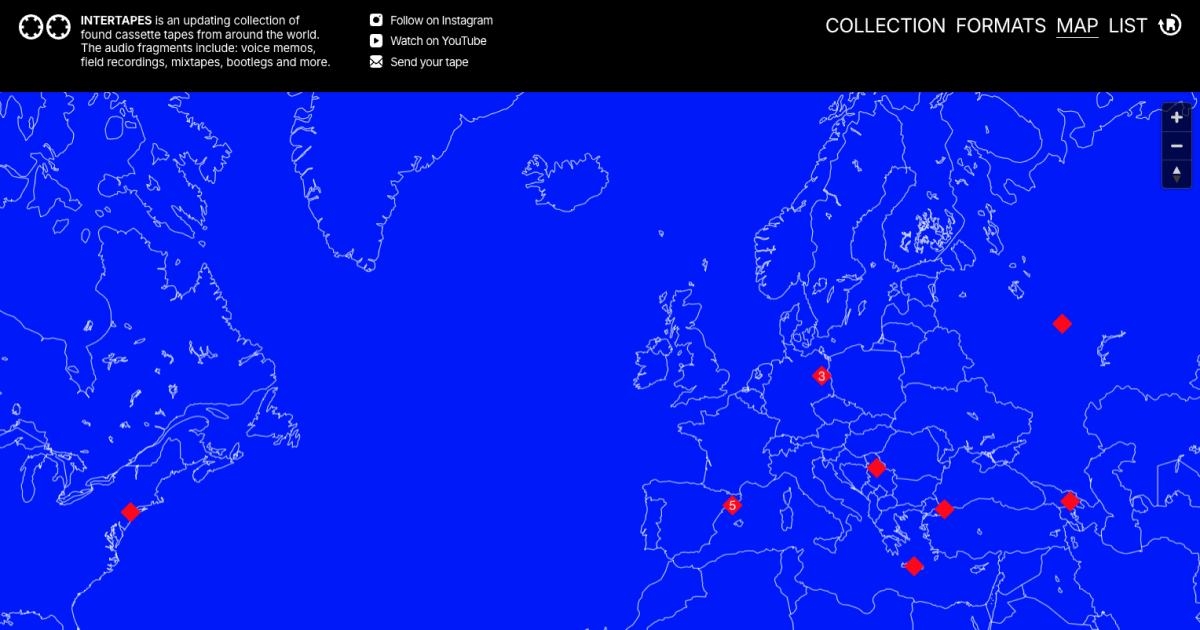Screen dimensions: 1200x630
Task: Open cluster marker labeled 5 near Spain
Action: click(732, 505)
